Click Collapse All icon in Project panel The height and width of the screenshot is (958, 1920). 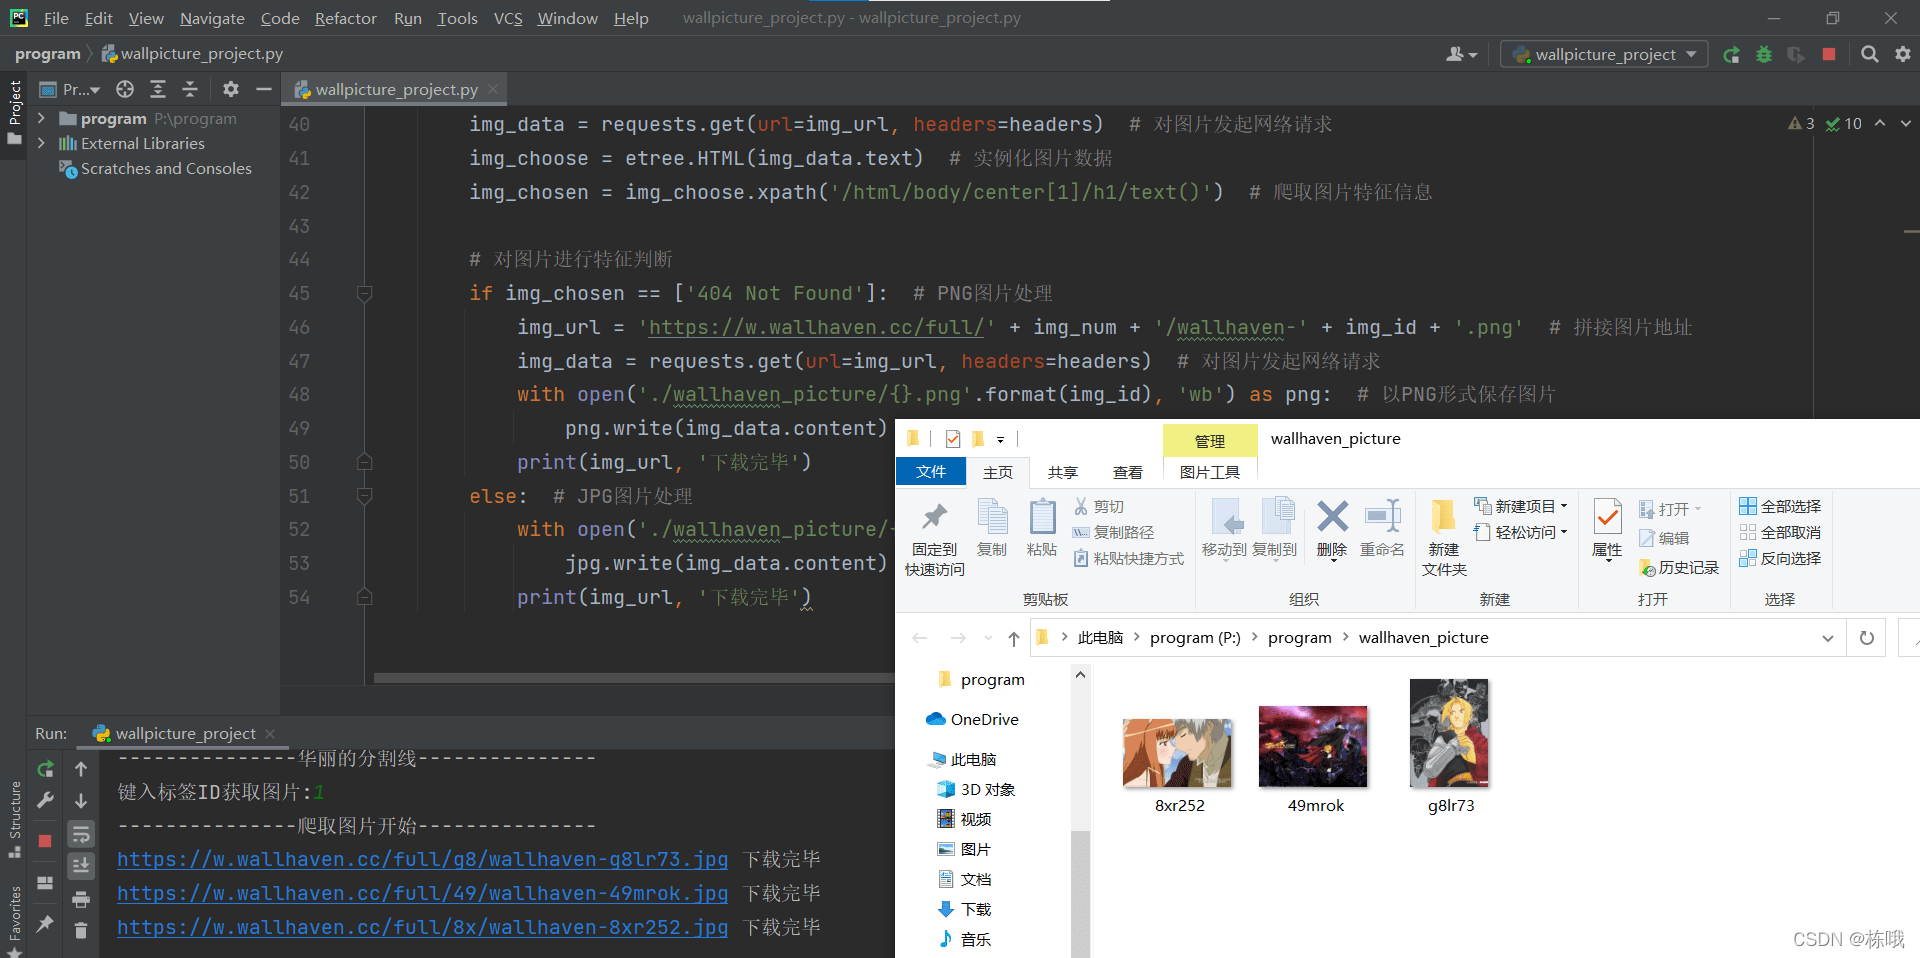tap(190, 89)
